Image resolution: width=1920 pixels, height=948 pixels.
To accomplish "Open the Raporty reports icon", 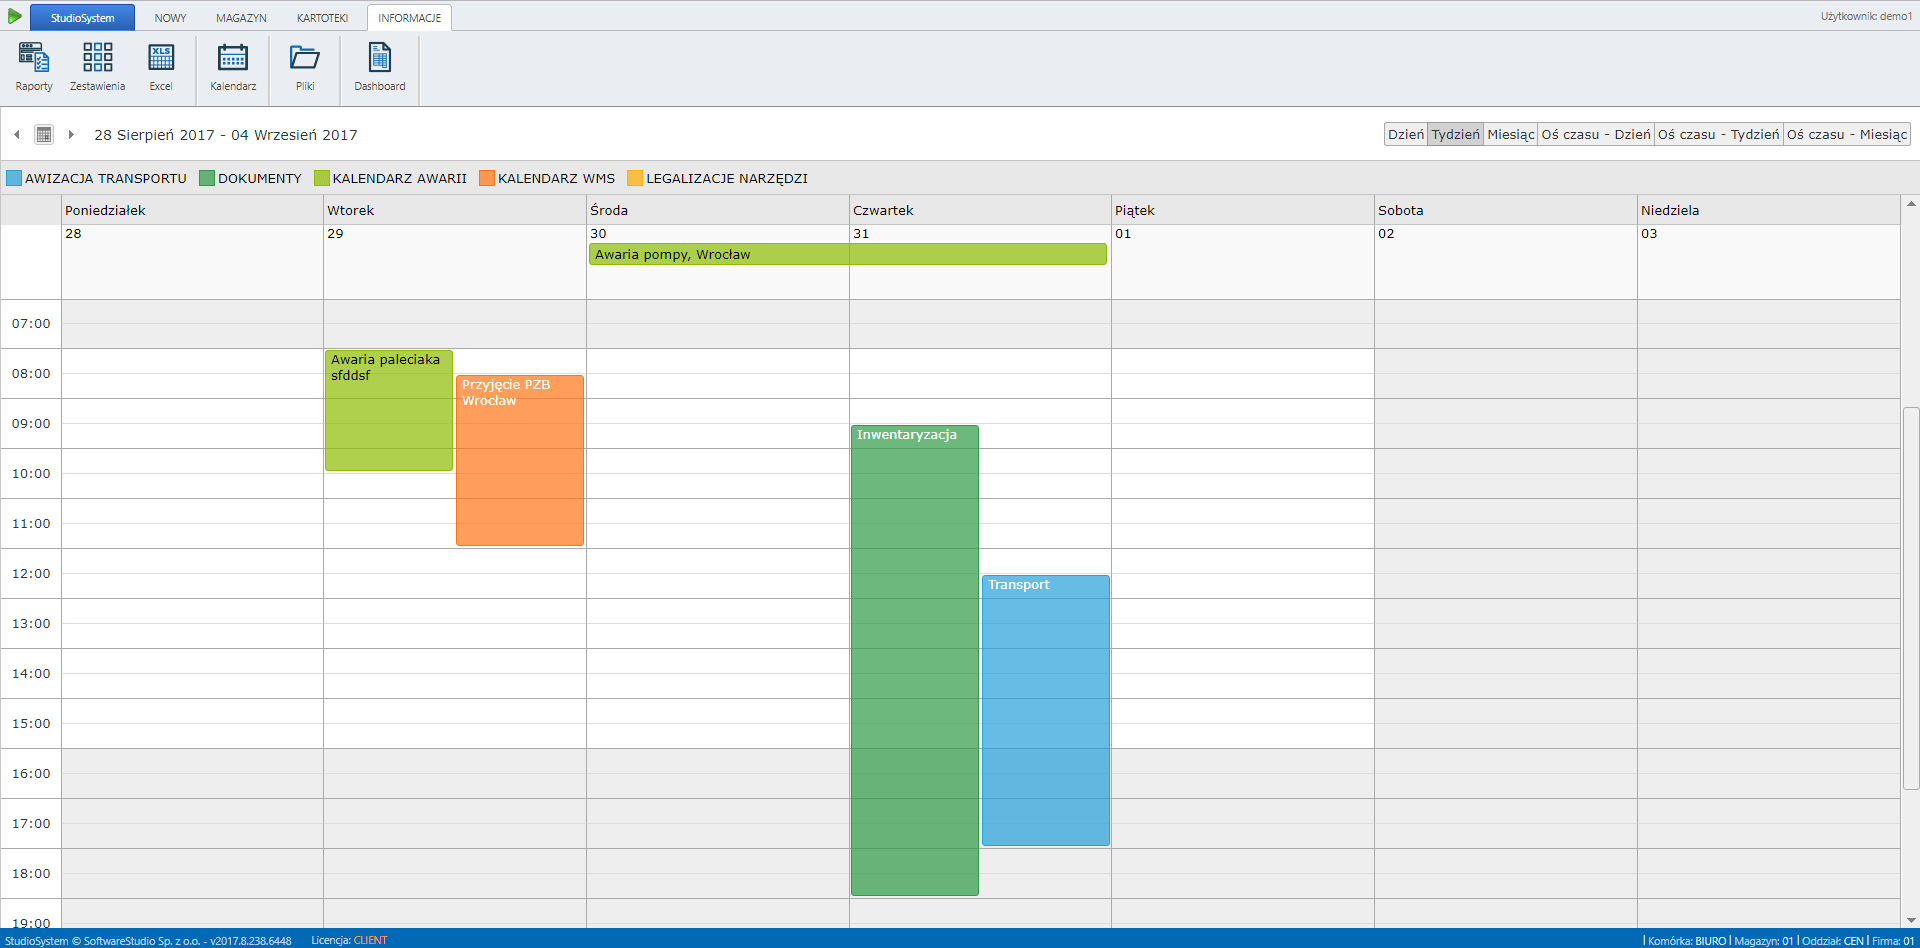I will 34,67.
